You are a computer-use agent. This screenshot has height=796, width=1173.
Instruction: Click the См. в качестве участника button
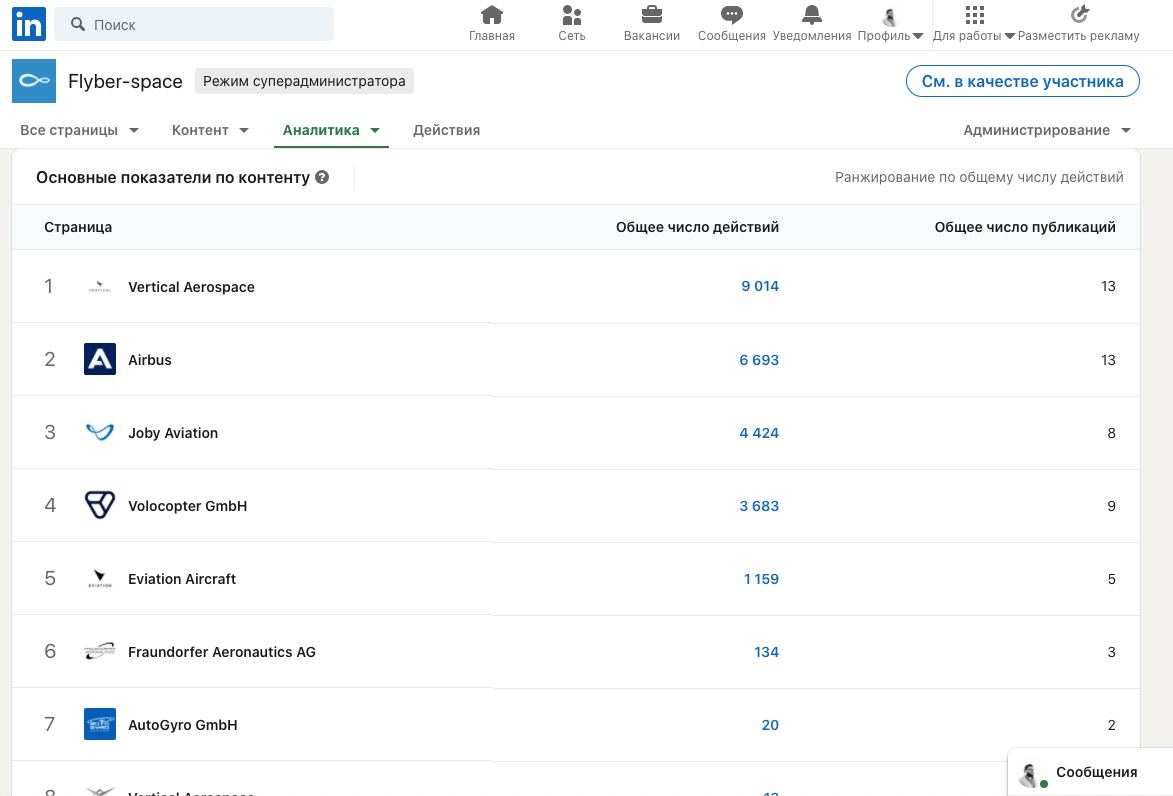coord(1022,81)
